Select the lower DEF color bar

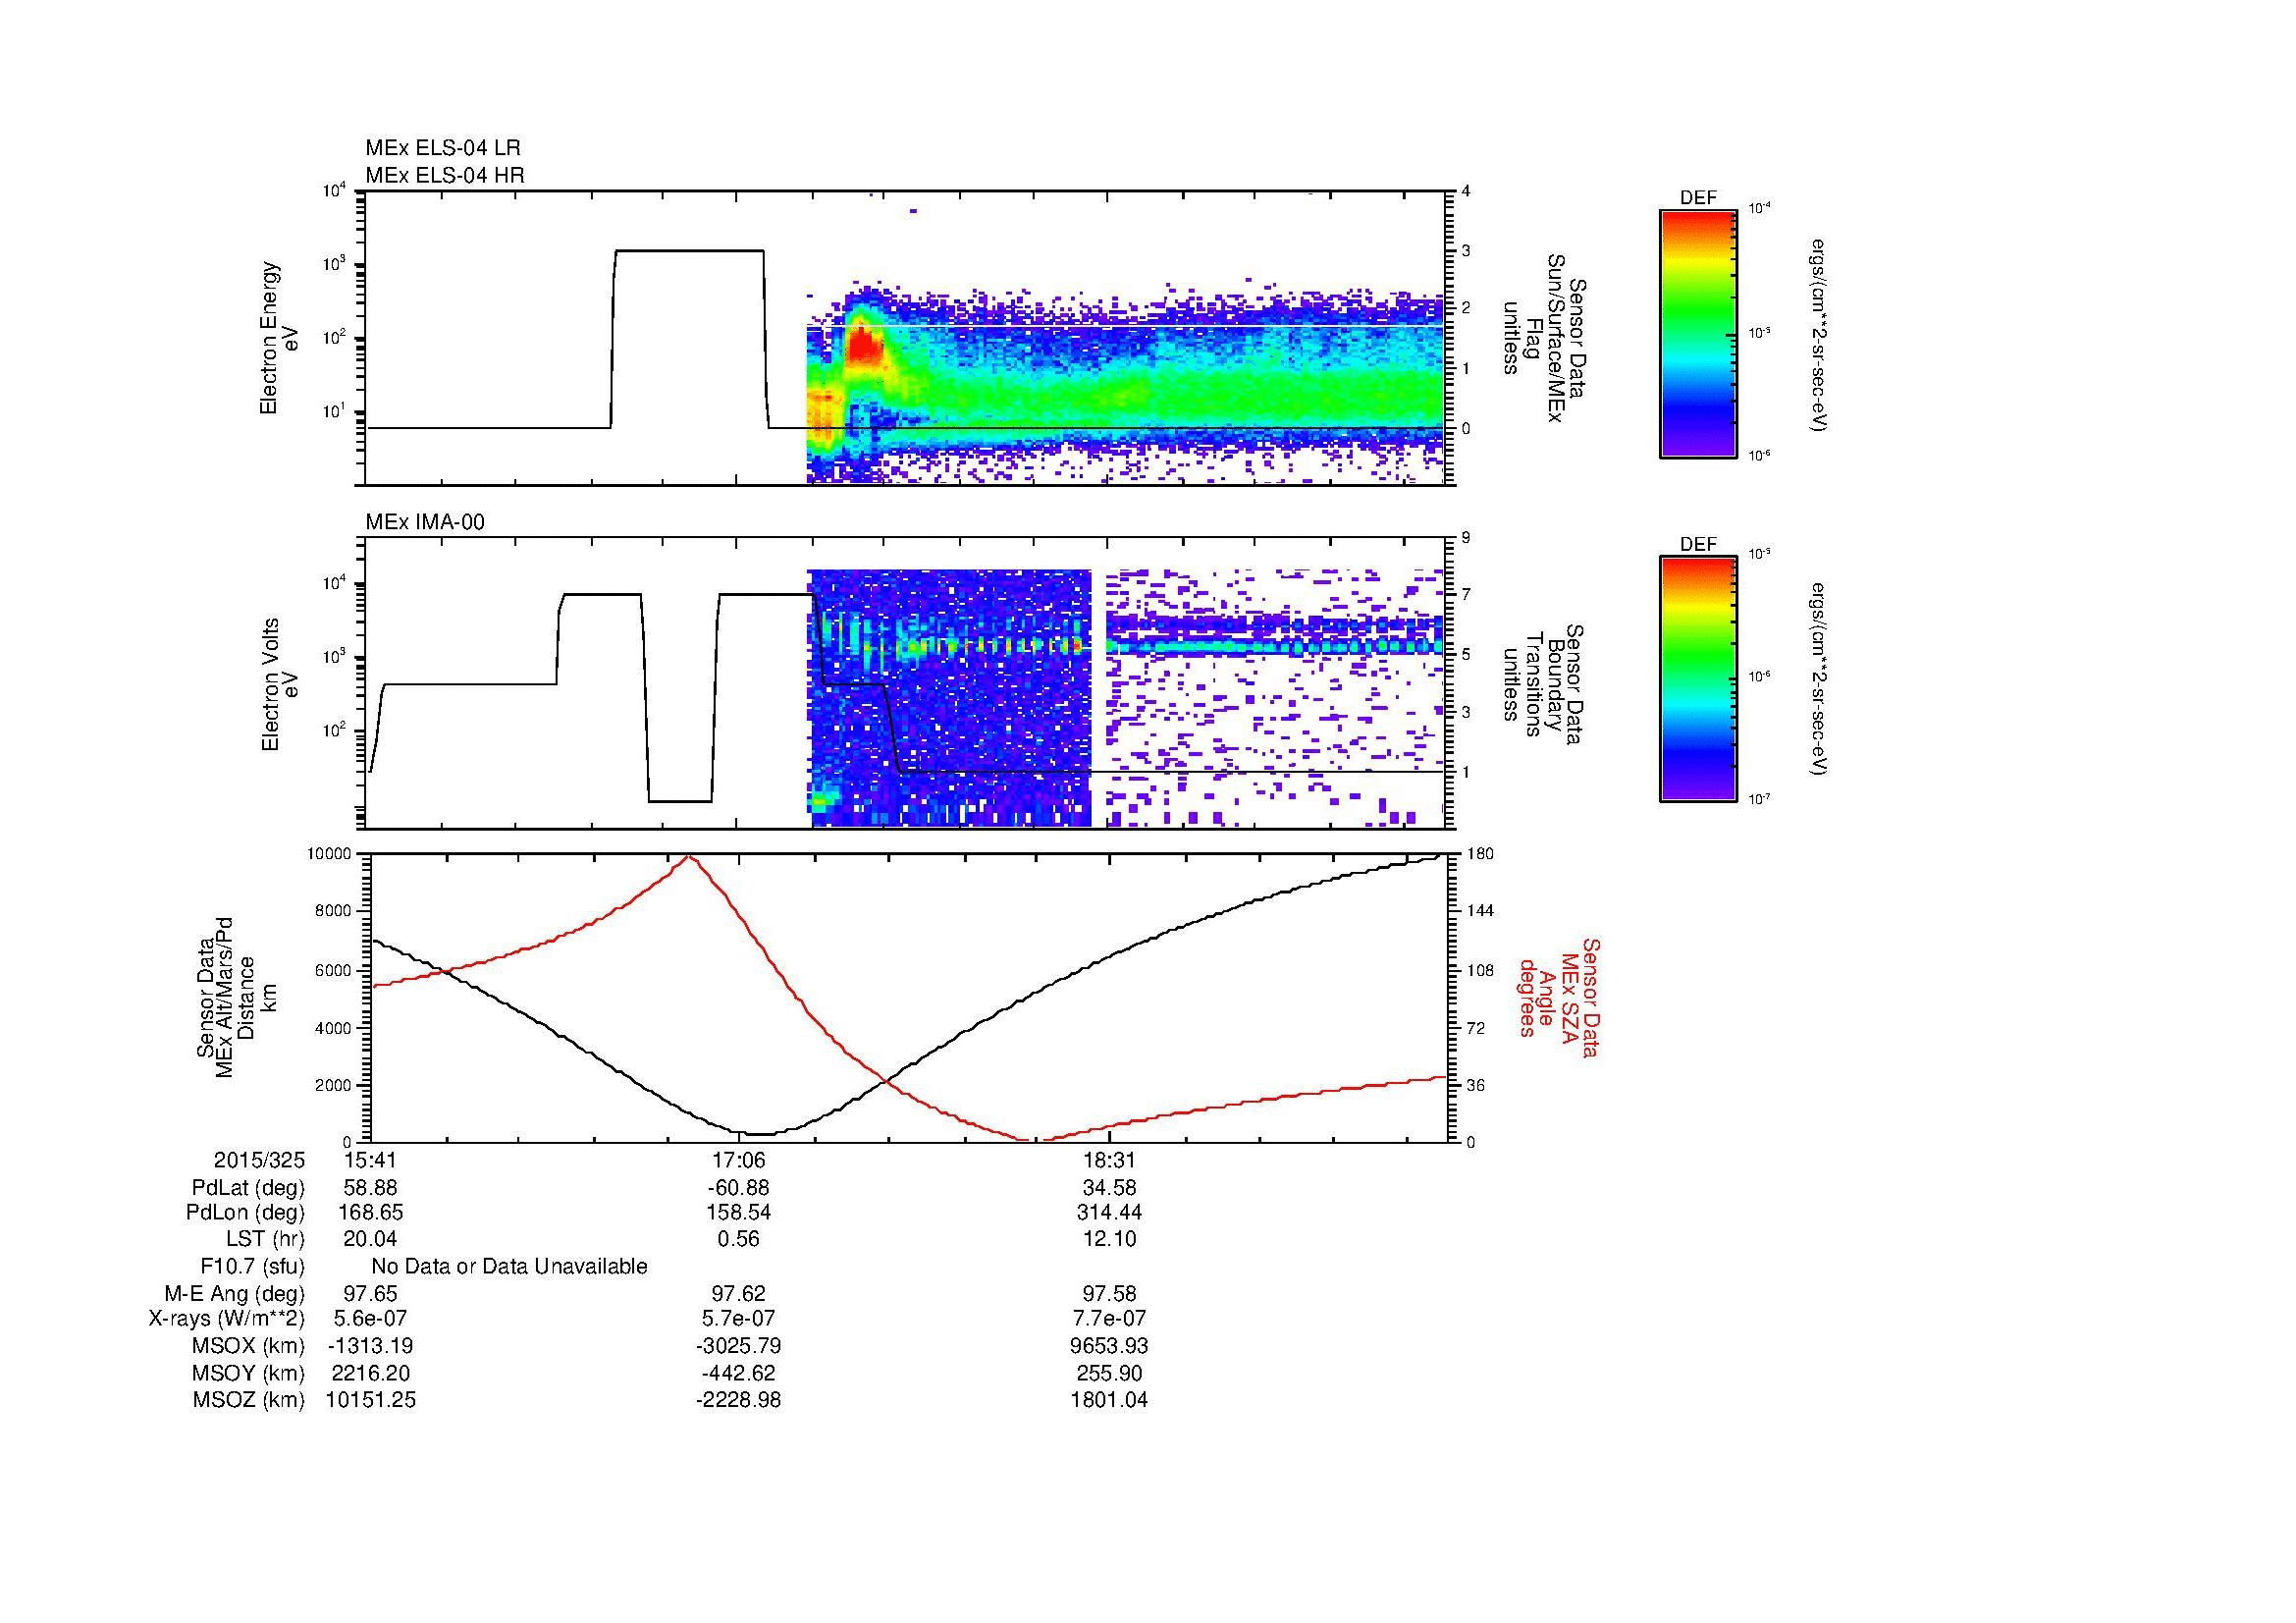pyautogui.click(x=1698, y=680)
